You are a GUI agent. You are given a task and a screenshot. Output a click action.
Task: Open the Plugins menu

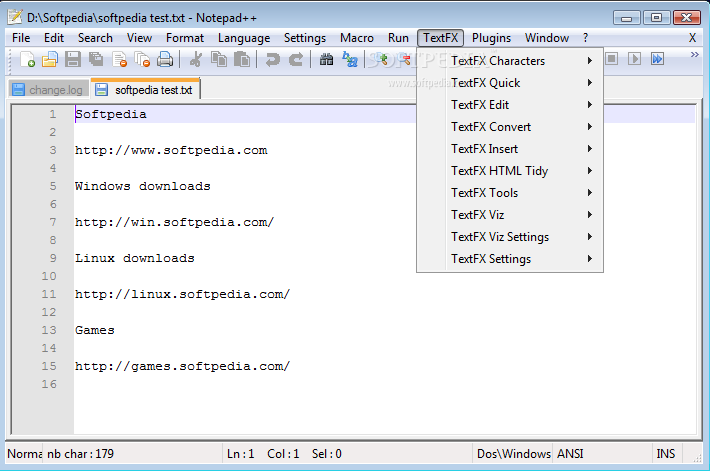click(x=491, y=38)
